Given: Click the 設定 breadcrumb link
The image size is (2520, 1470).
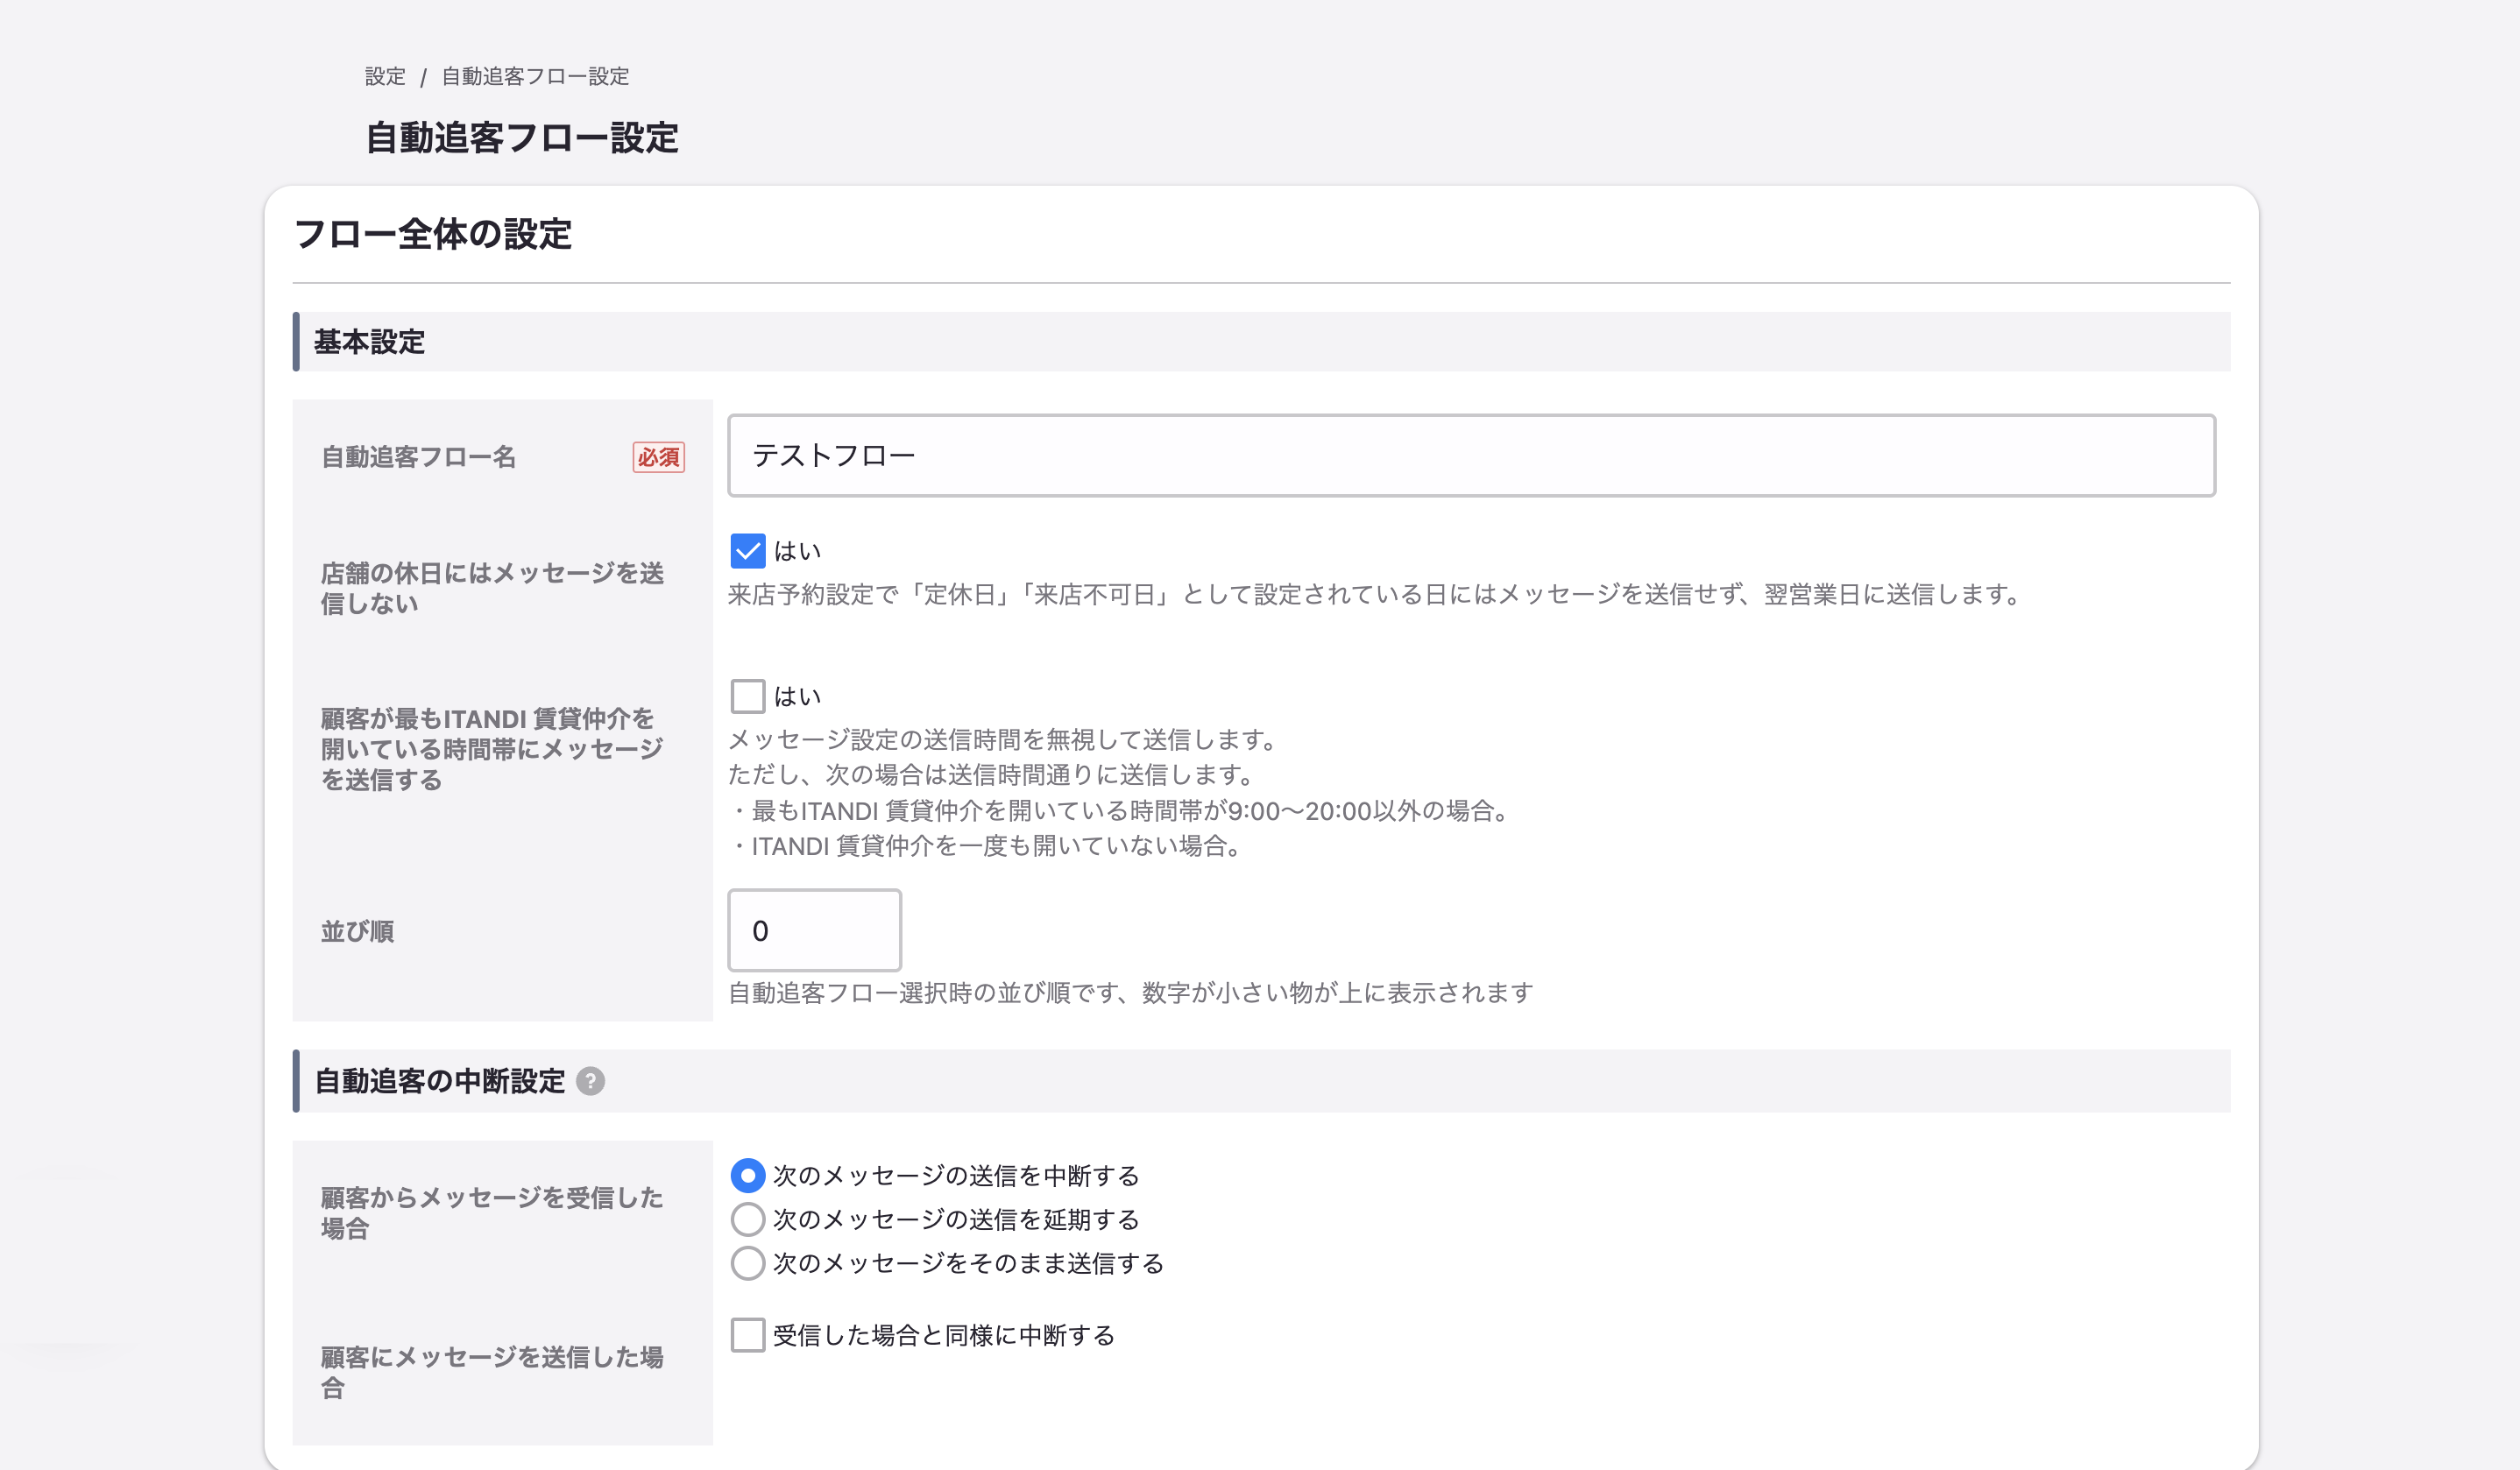Looking at the screenshot, I should [x=385, y=76].
